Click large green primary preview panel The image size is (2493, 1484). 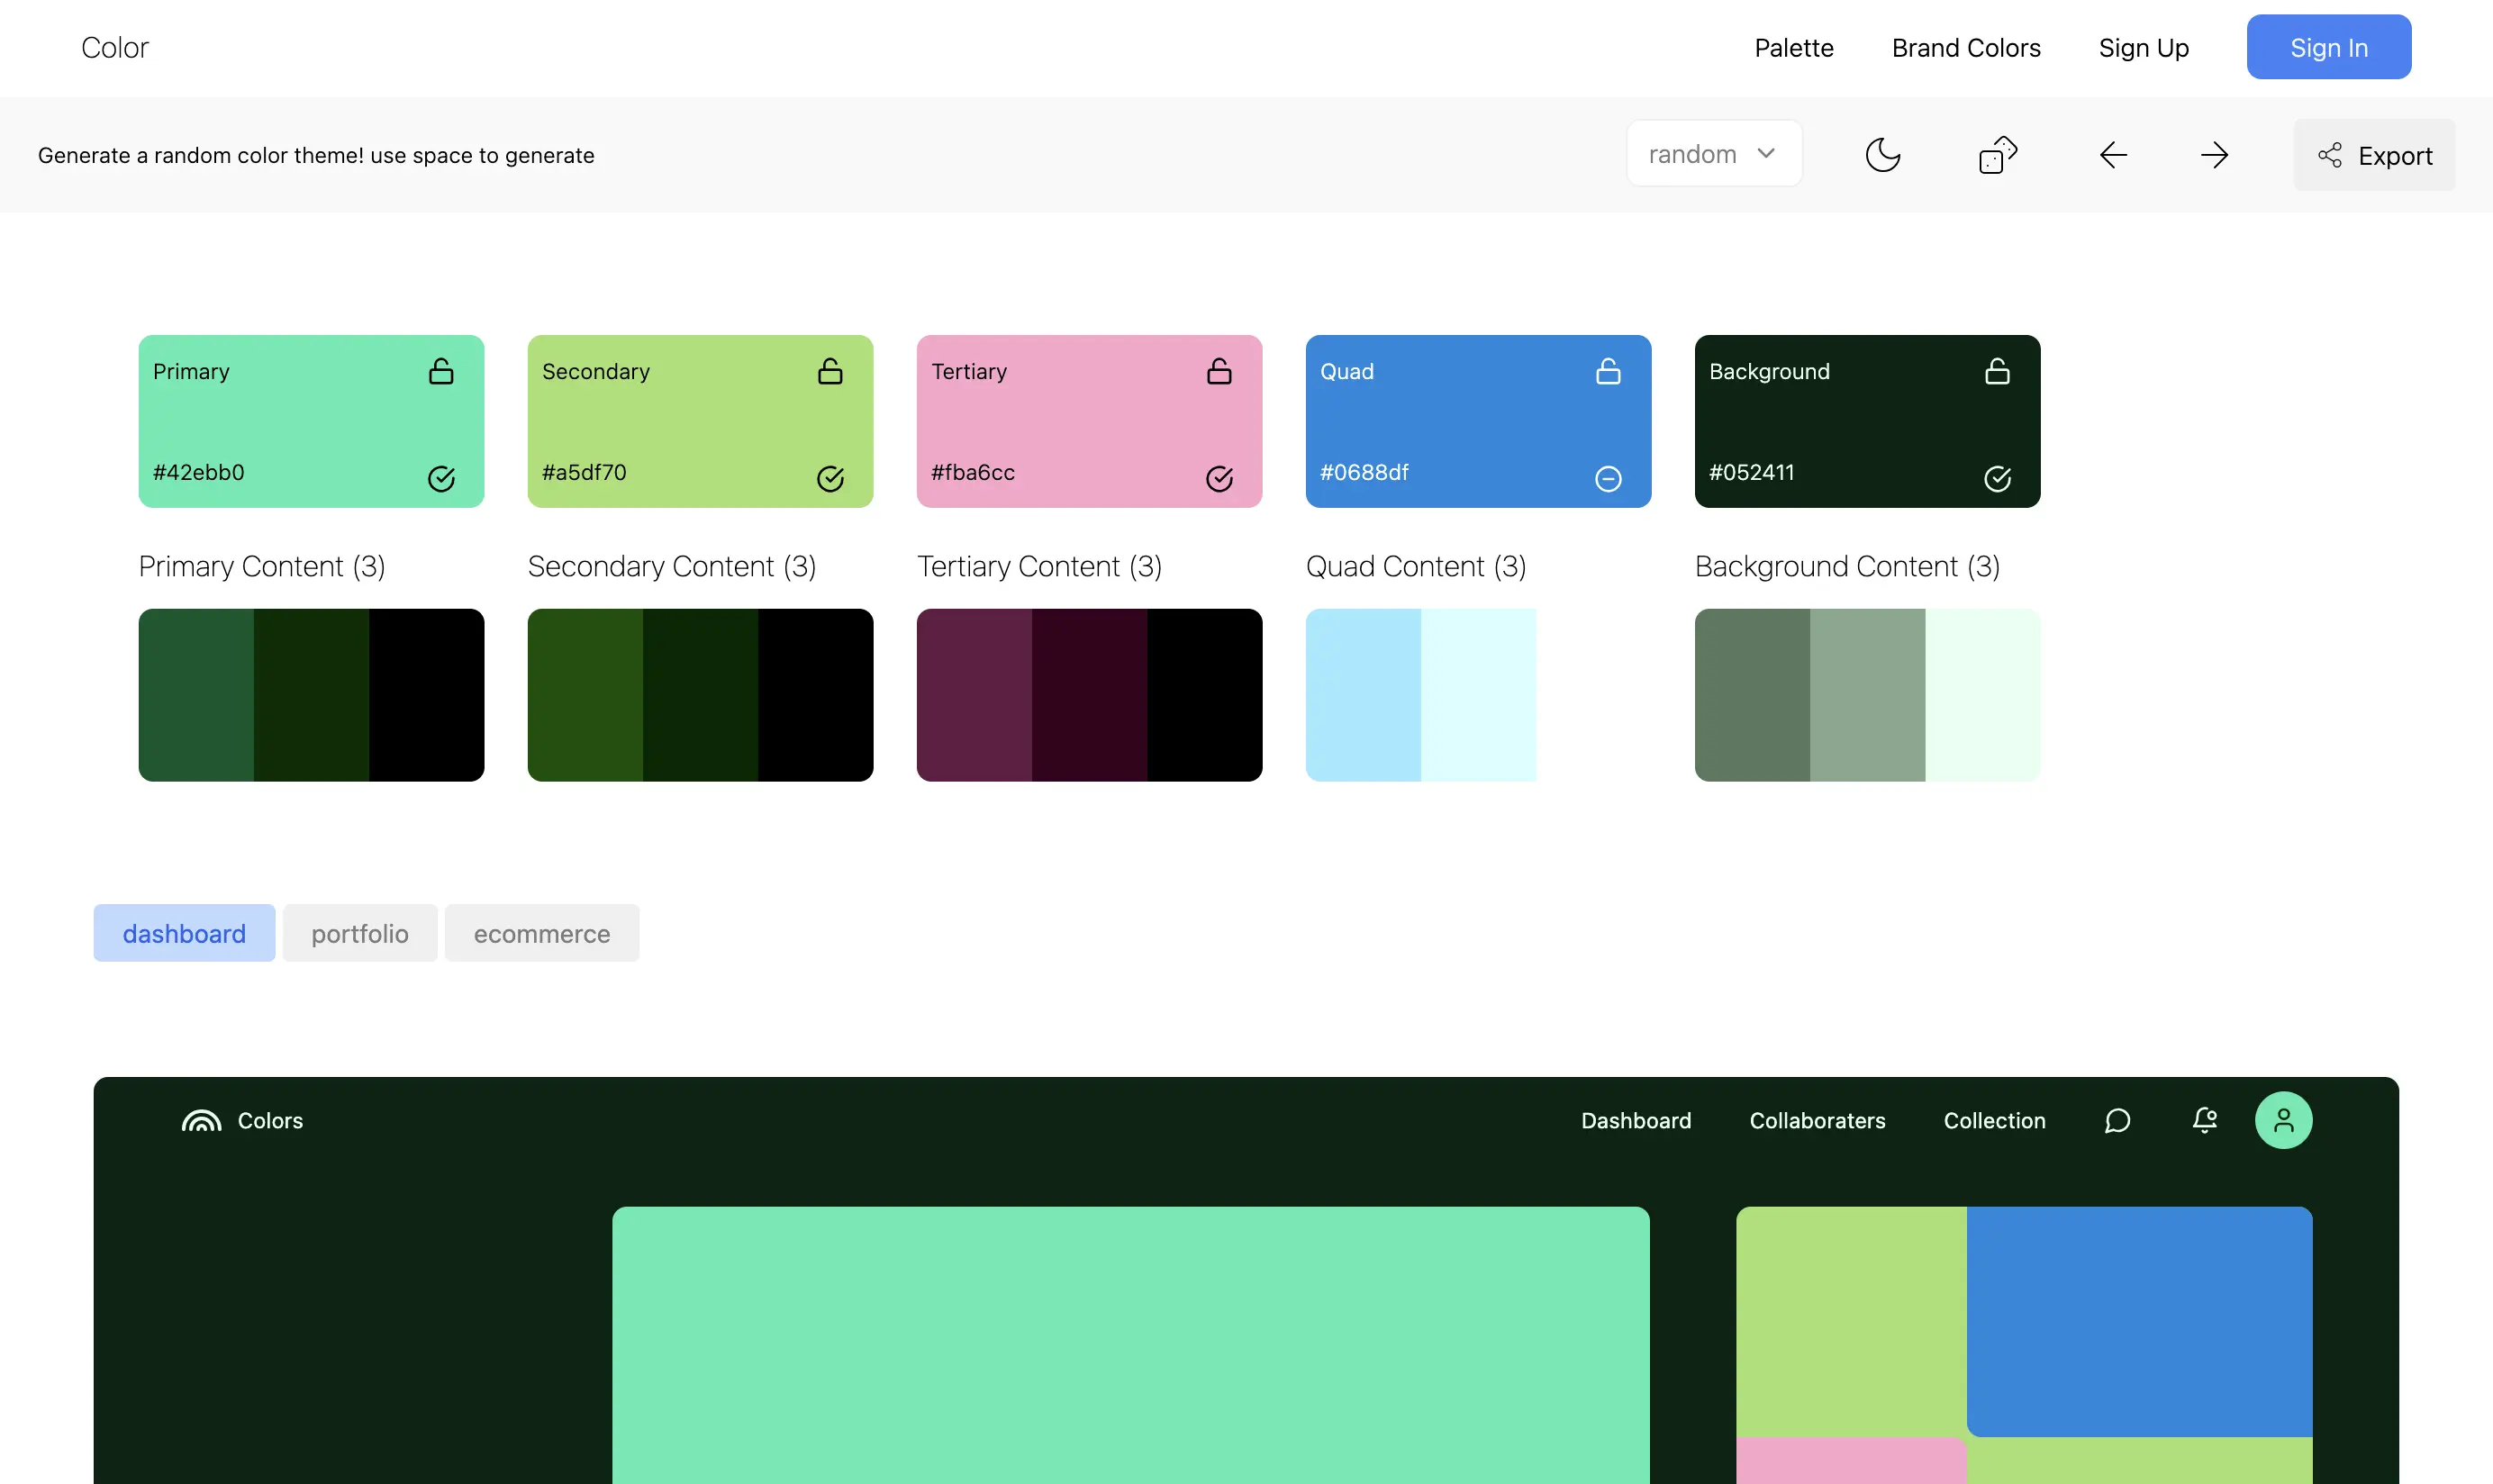tap(1130, 1345)
